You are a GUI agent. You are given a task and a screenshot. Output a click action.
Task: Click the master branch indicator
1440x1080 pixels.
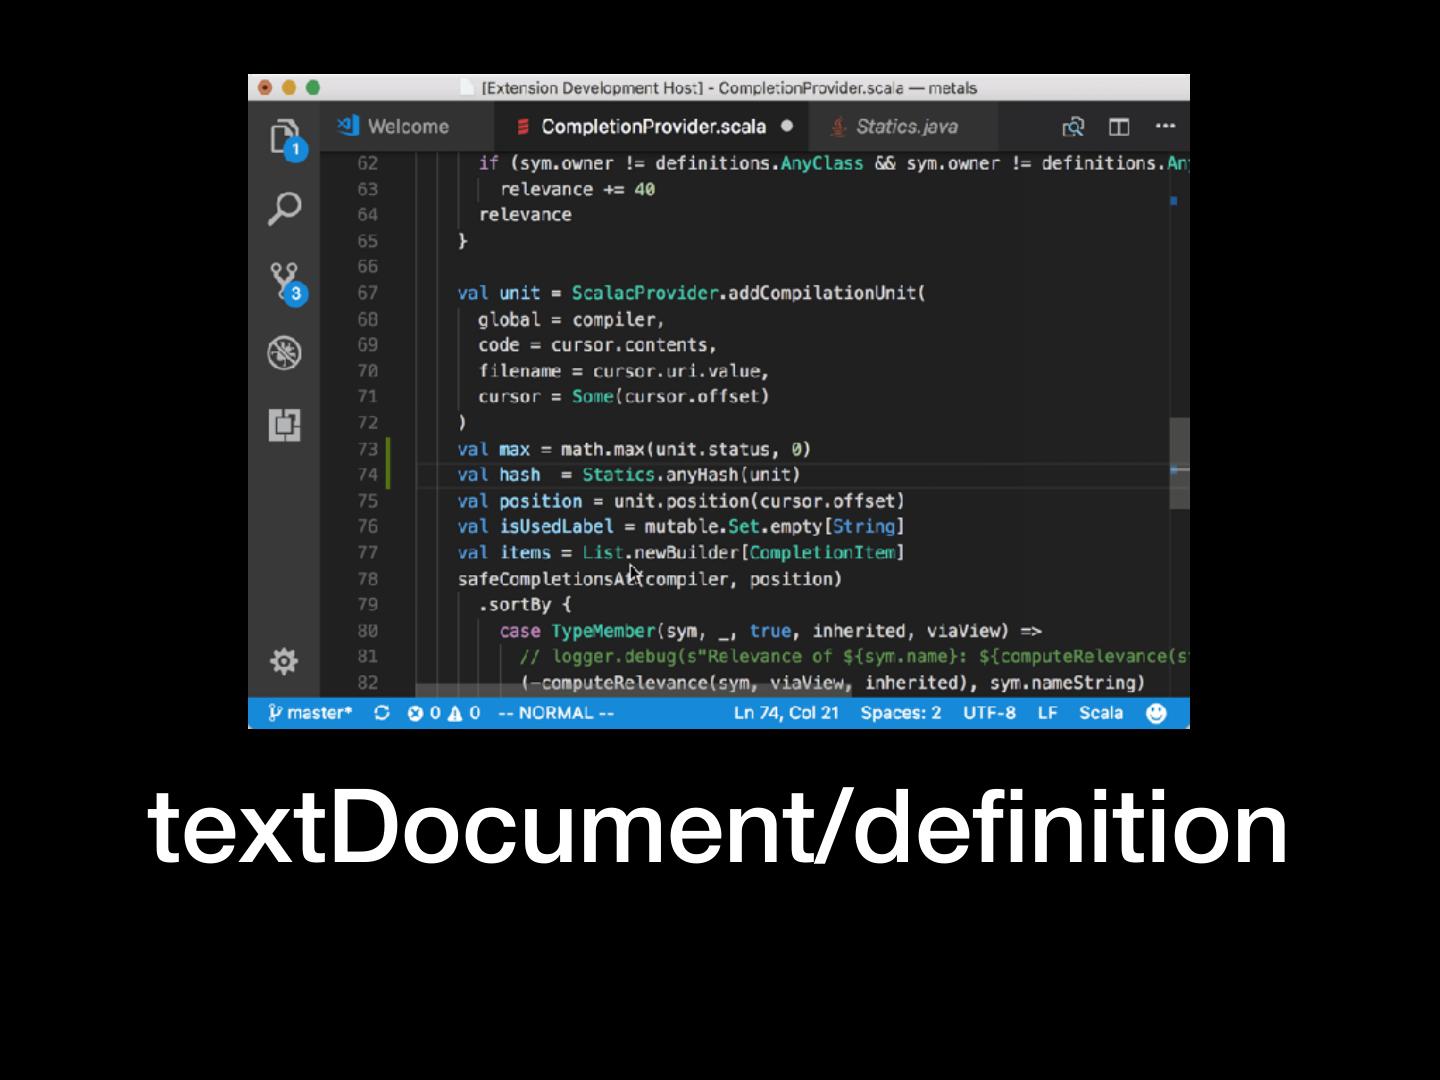[310, 713]
